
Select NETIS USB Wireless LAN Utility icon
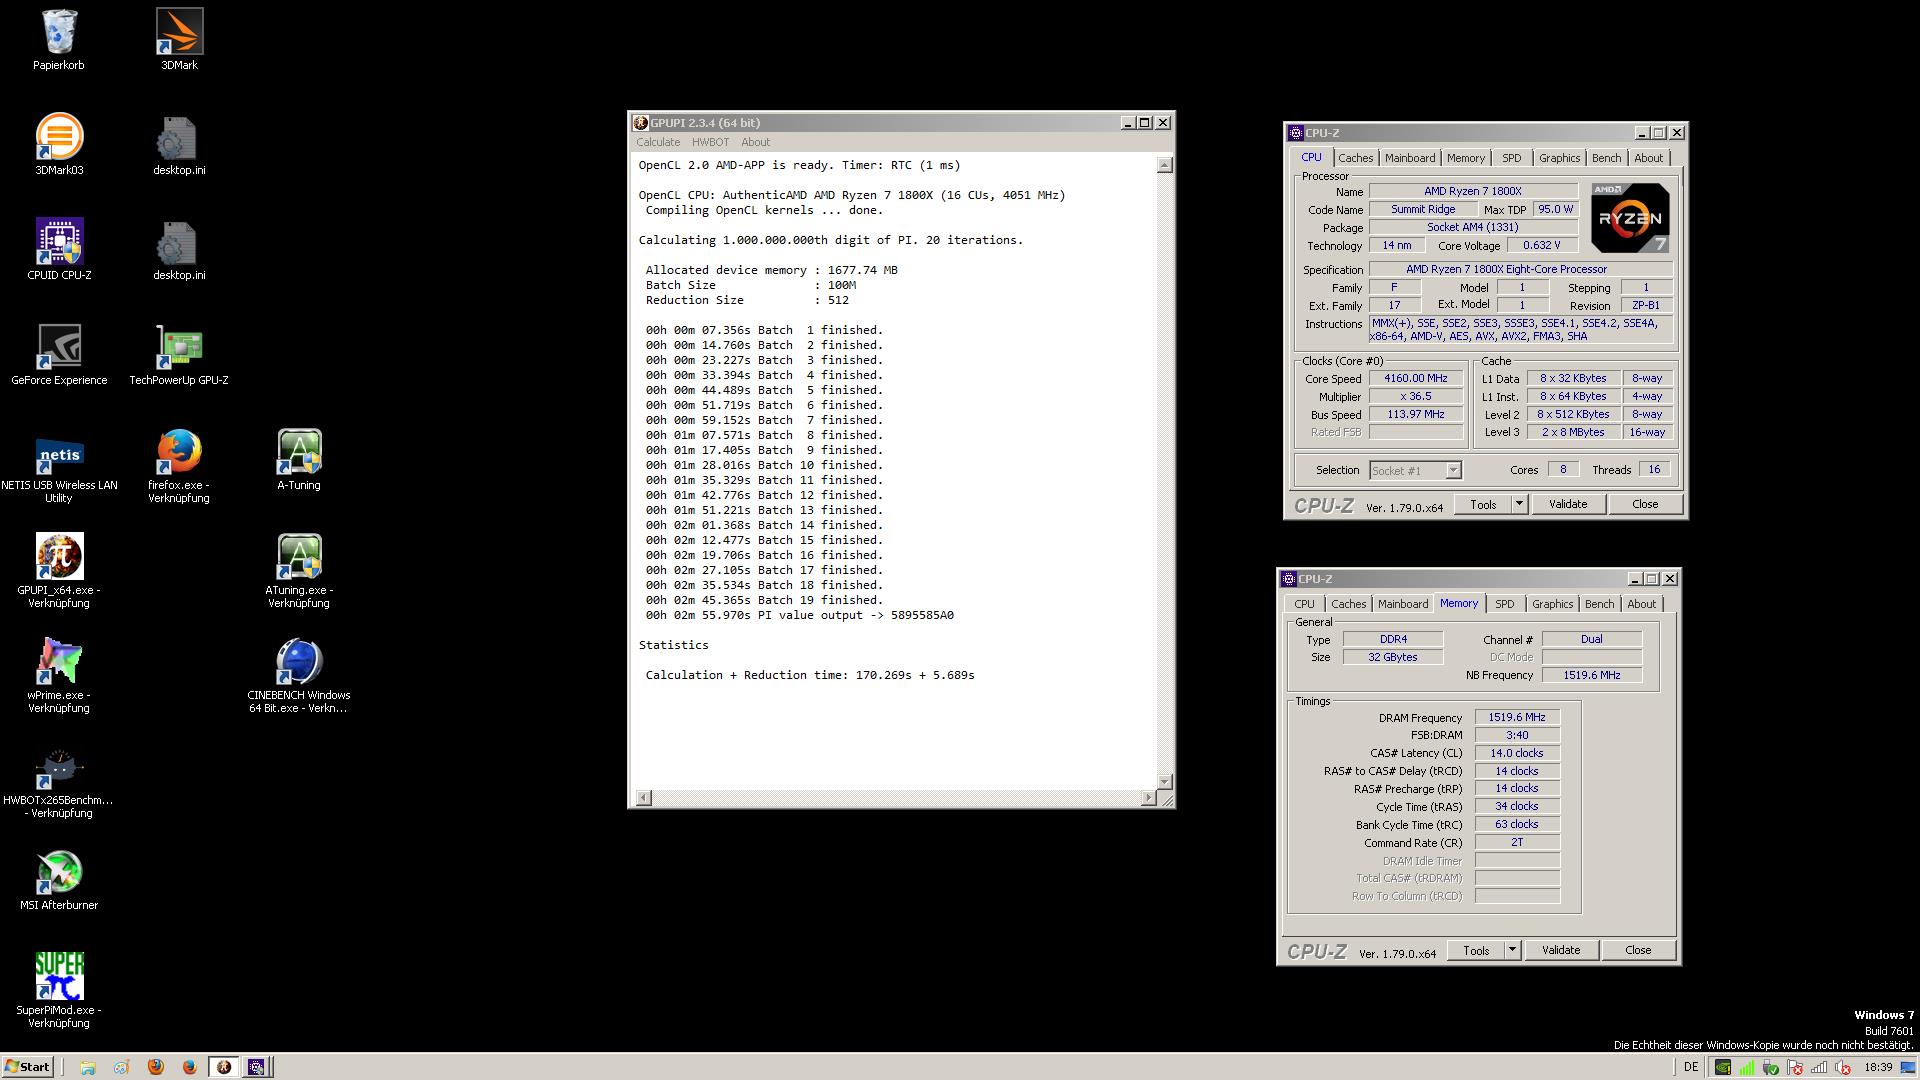coord(59,467)
